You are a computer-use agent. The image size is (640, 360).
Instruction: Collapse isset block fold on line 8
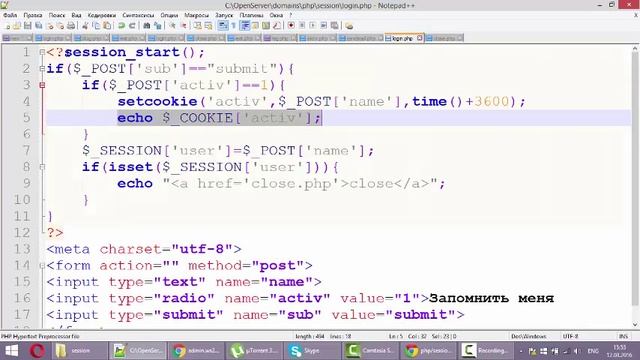[x=42, y=167]
